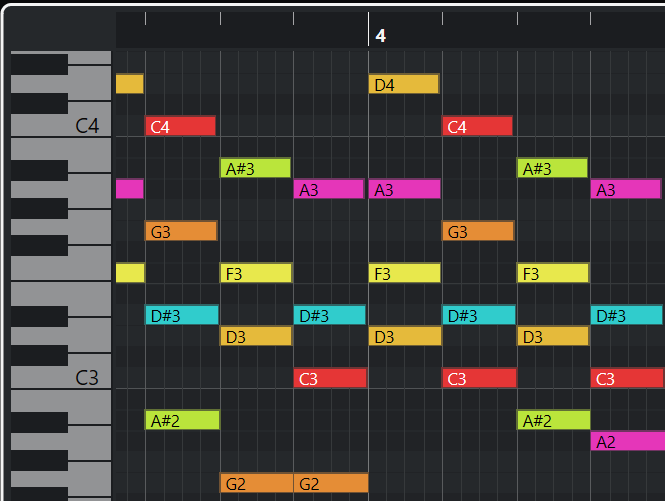Click the rightmost A#3 green note
Screen dimensions: 665x501
pyautogui.click(x=552, y=169)
